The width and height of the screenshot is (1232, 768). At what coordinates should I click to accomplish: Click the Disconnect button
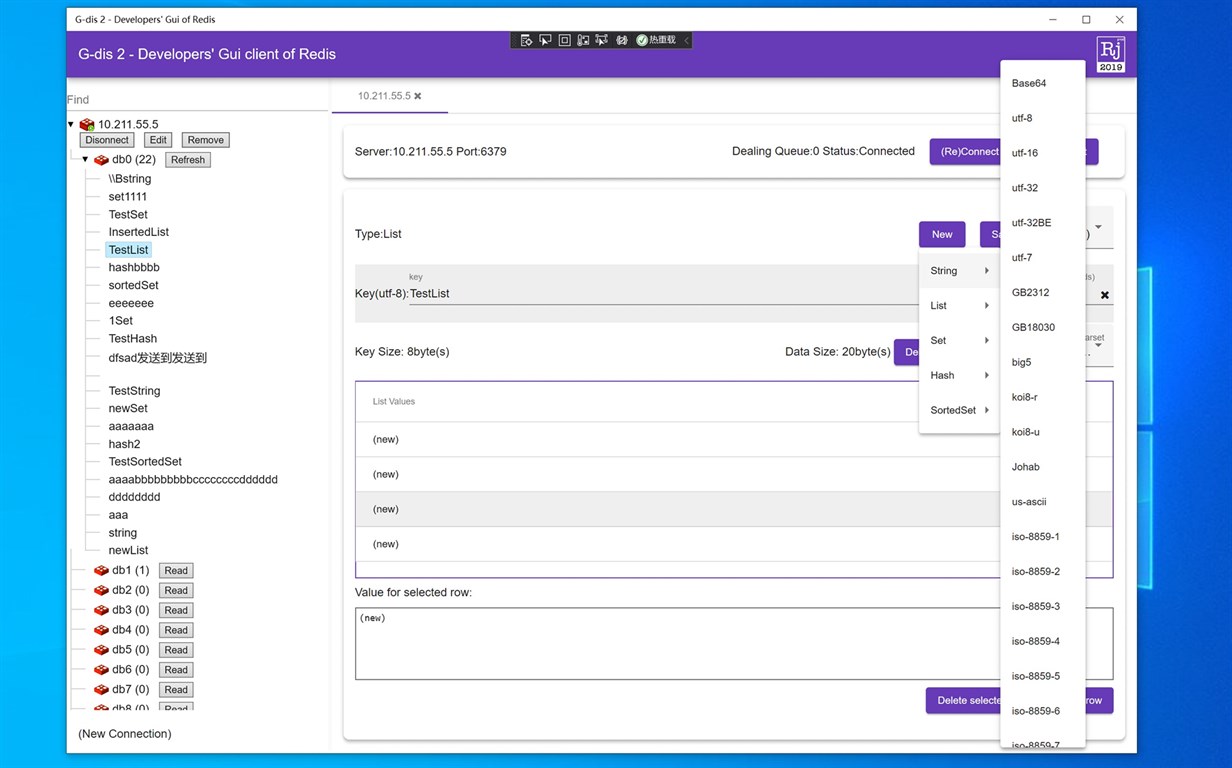click(107, 140)
